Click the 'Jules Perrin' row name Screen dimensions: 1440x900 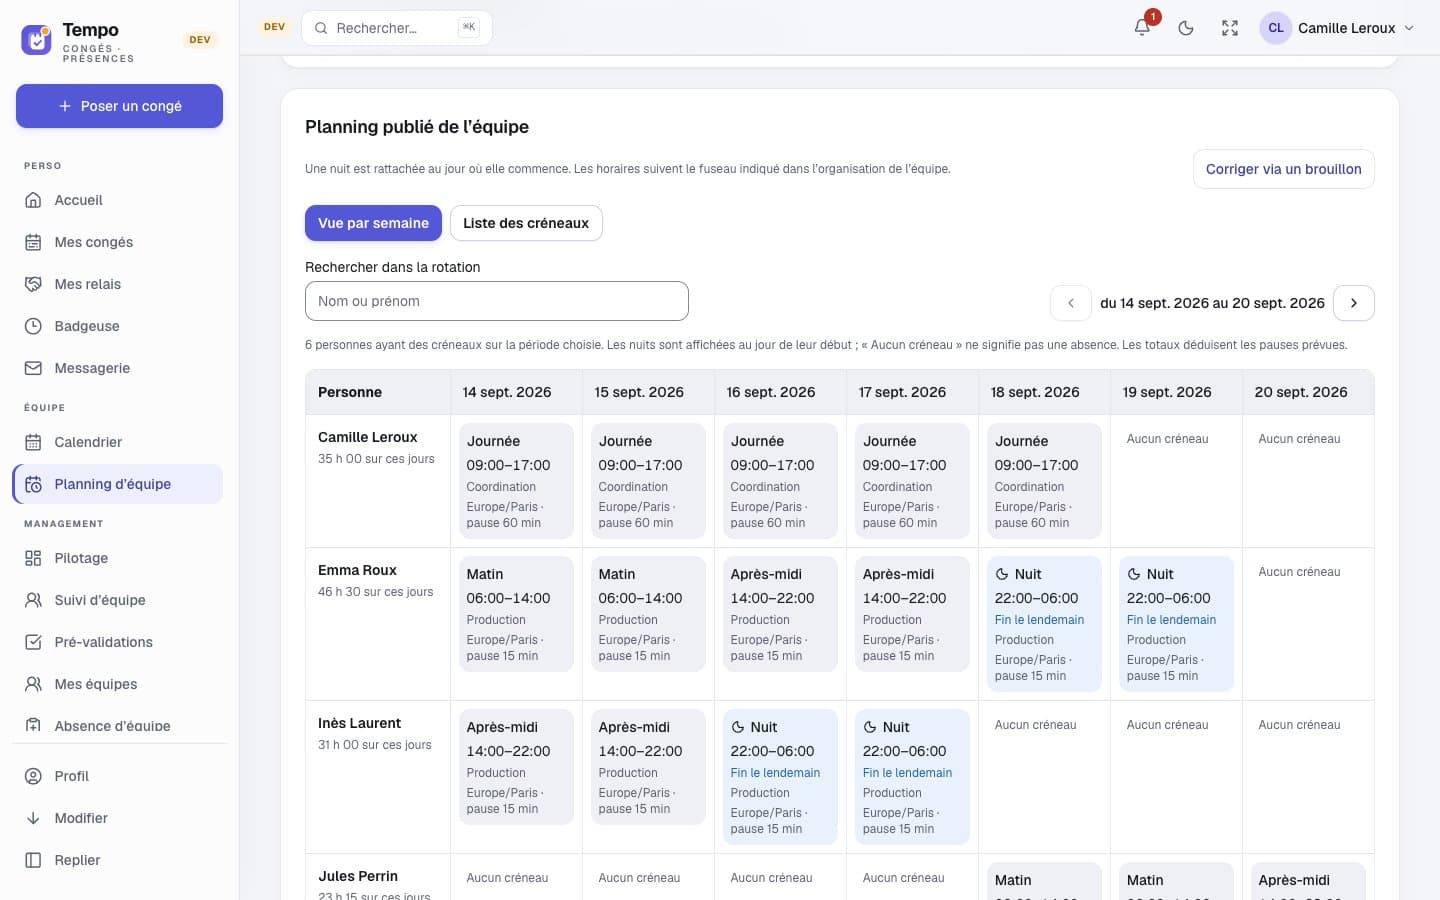[358, 876]
